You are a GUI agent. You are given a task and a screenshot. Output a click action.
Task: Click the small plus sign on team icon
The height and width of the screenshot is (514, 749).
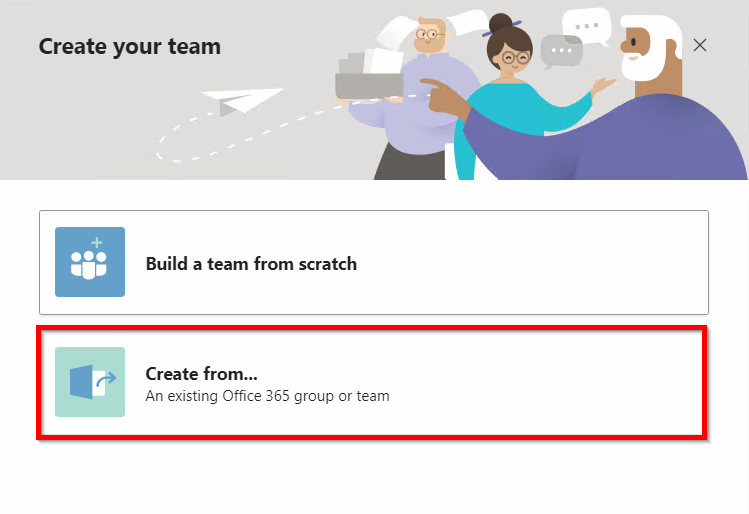click(97, 243)
